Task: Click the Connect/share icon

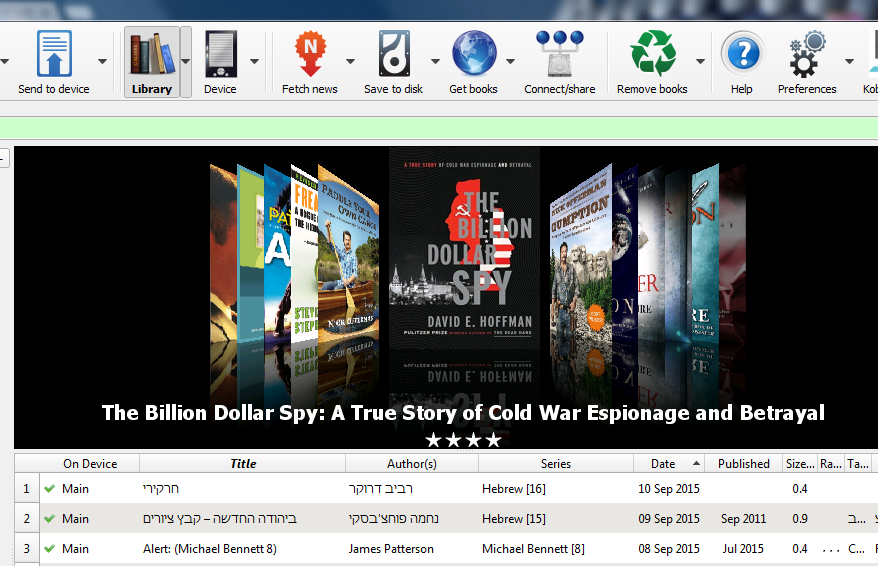Action: tap(560, 54)
